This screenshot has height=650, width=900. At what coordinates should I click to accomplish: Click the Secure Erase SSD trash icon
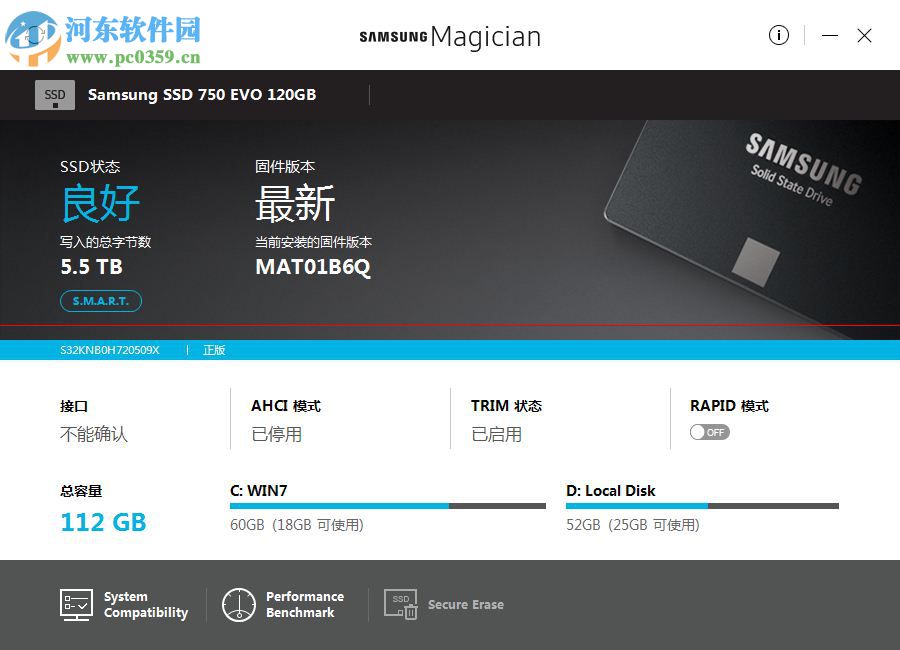point(400,605)
